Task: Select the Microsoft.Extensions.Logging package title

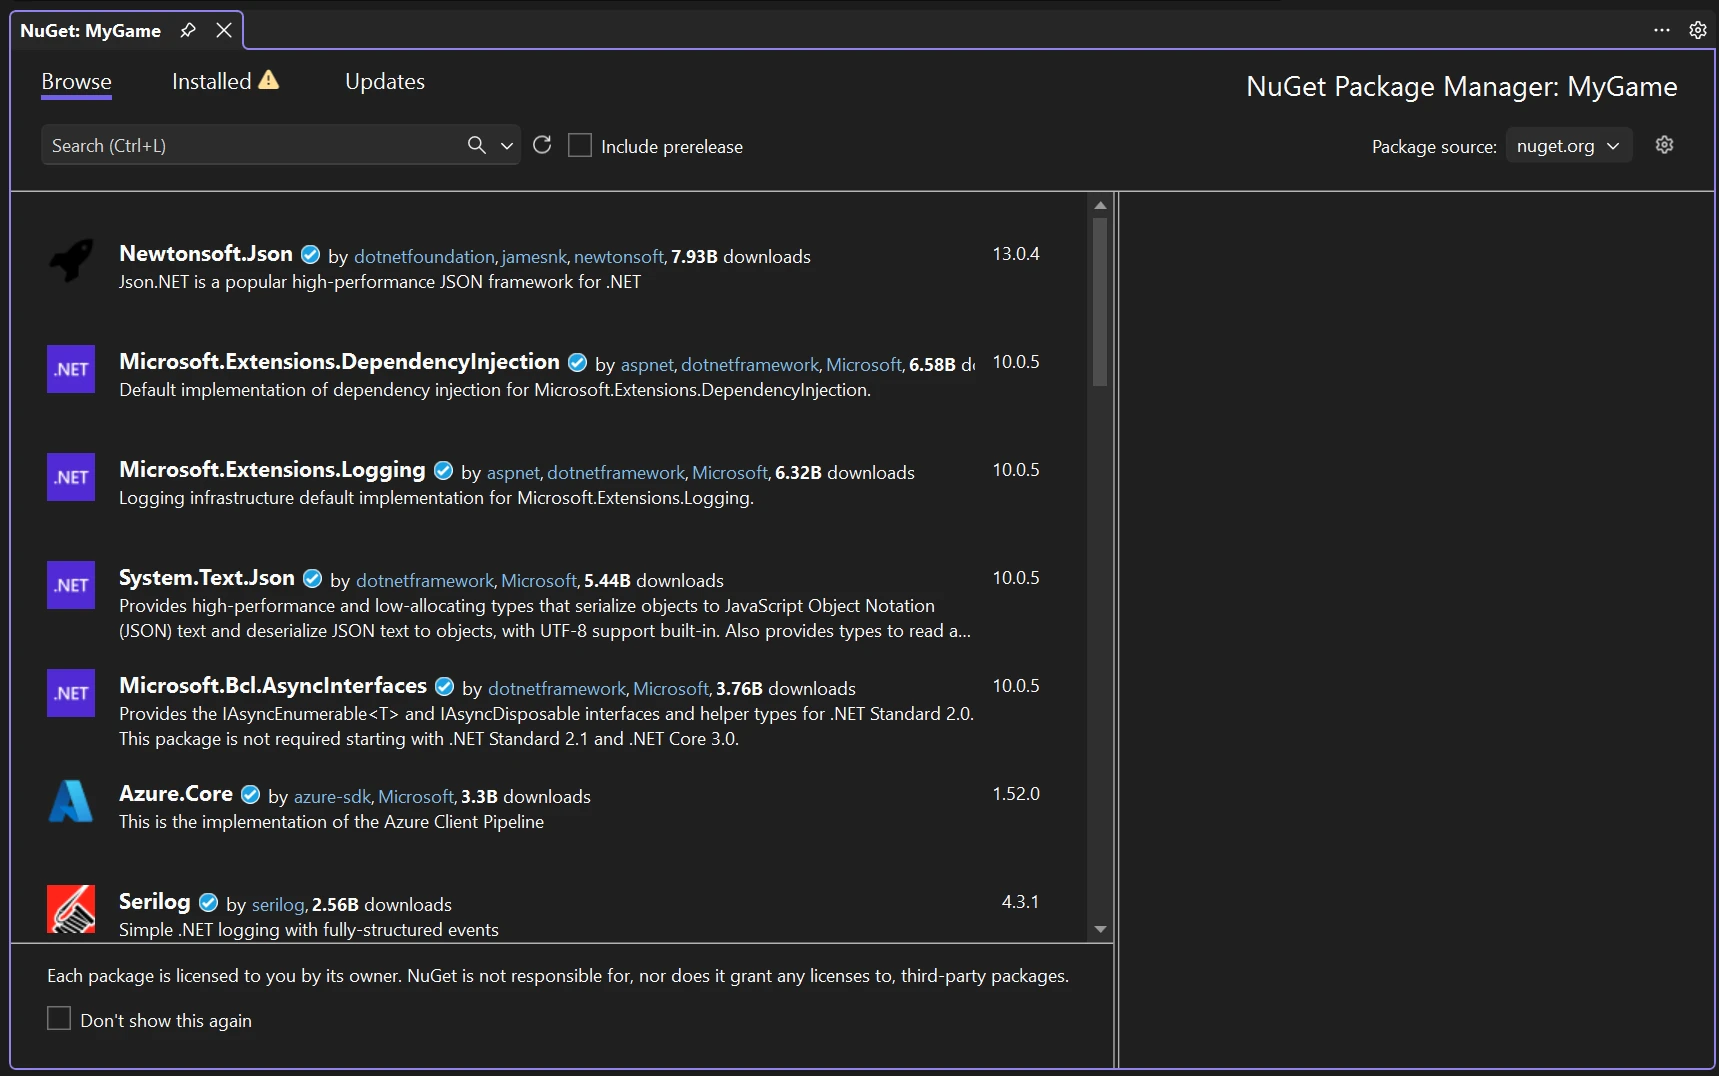Action: point(272,470)
